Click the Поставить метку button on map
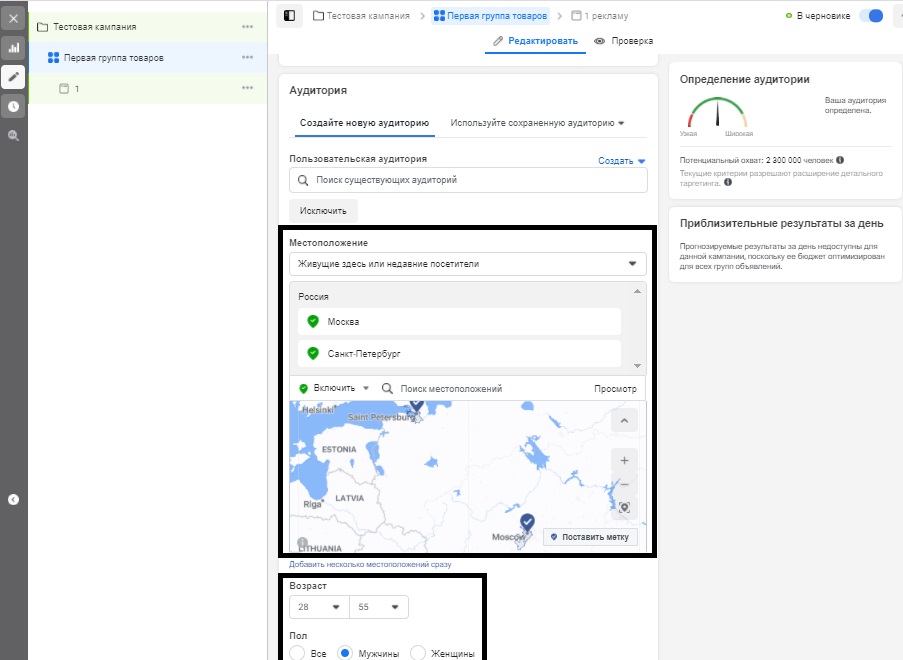This screenshot has height=660, width=903. point(590,537)
